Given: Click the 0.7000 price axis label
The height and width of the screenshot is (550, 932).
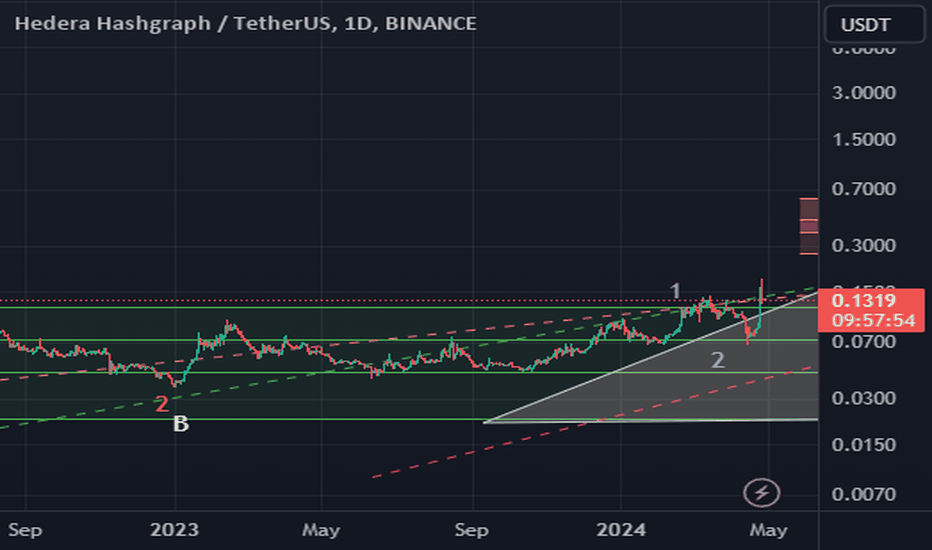Looking at the screenshot, I should (x=864, y=189).
